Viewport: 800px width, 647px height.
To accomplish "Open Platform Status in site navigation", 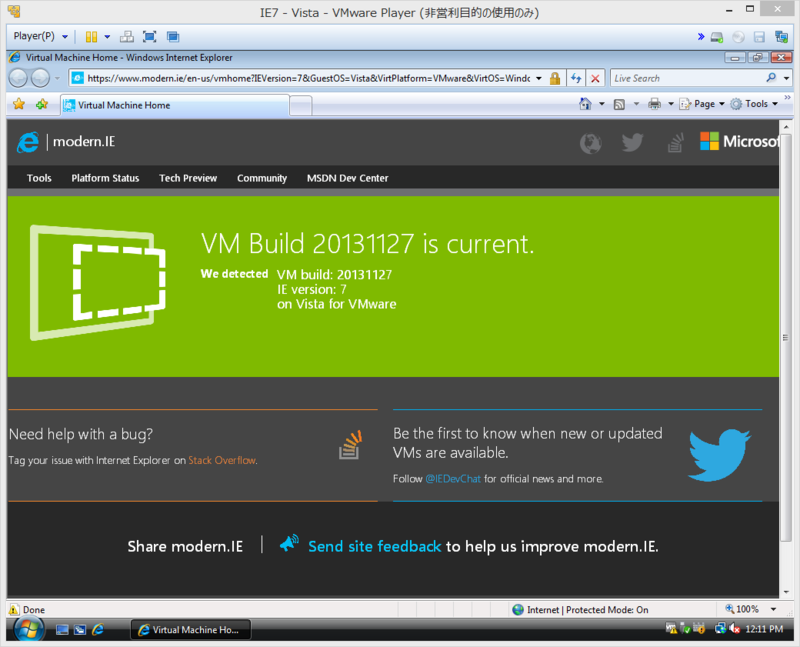I will [x=105, y=178].
